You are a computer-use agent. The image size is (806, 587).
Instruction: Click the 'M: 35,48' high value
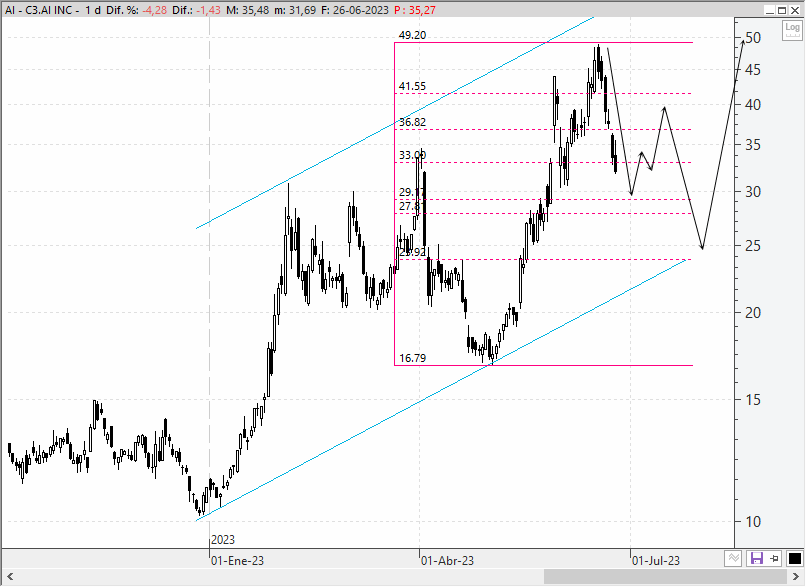pyautogui.click(x=247, y=10)
